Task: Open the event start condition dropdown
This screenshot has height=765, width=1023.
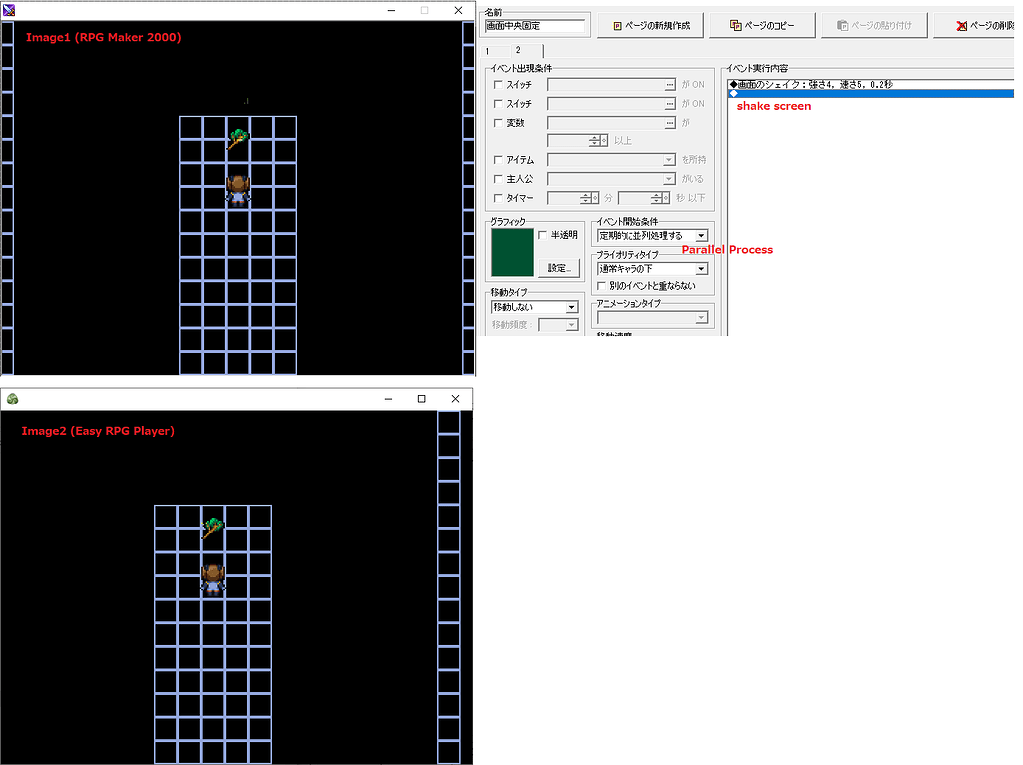Action: [x=701, y=236]
